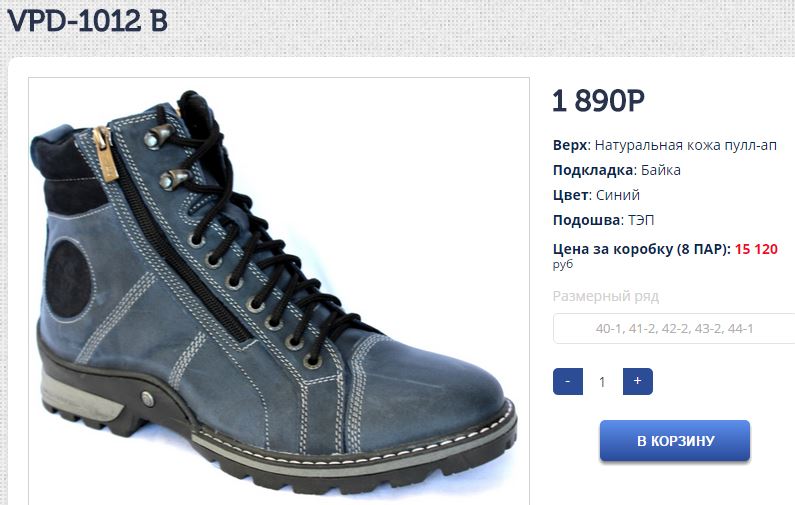Image resolution: width=795 pixels, height=505 pixels.
Task: Increase quantity with the plus button
Action: (x=637, y=381)
